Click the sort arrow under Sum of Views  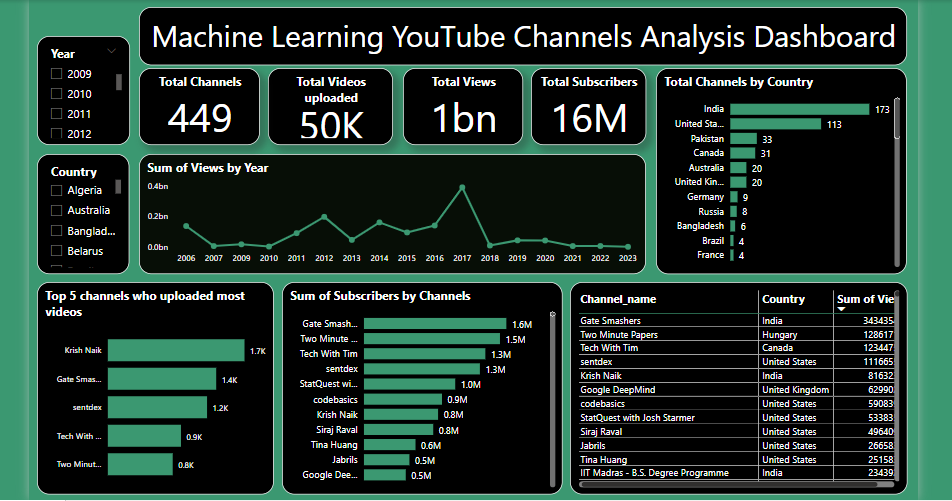click(x=843, y=310)
